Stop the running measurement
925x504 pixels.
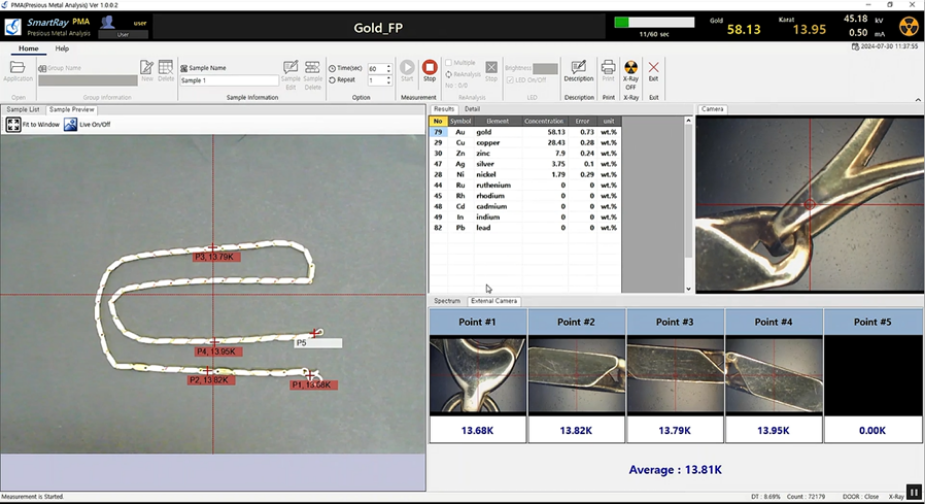429,70
